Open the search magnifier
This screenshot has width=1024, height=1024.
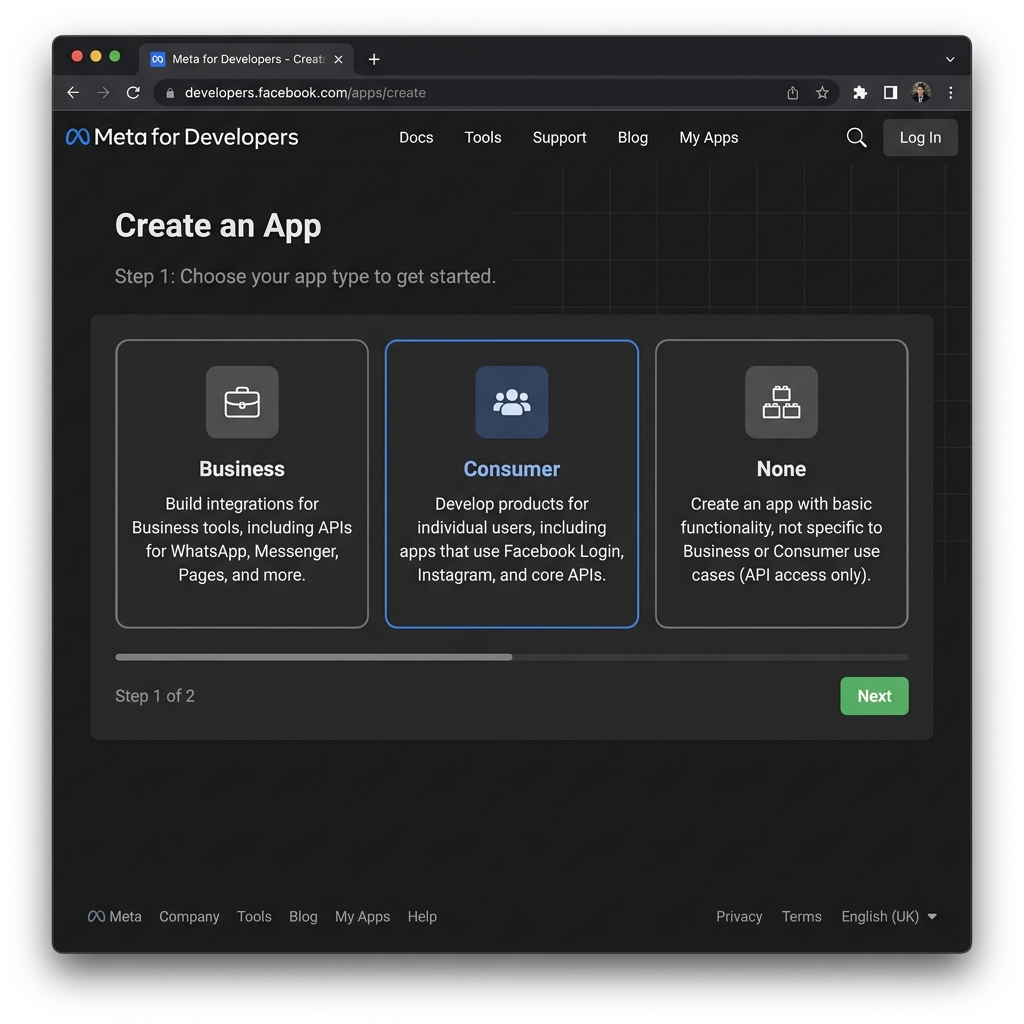point(856,137)
